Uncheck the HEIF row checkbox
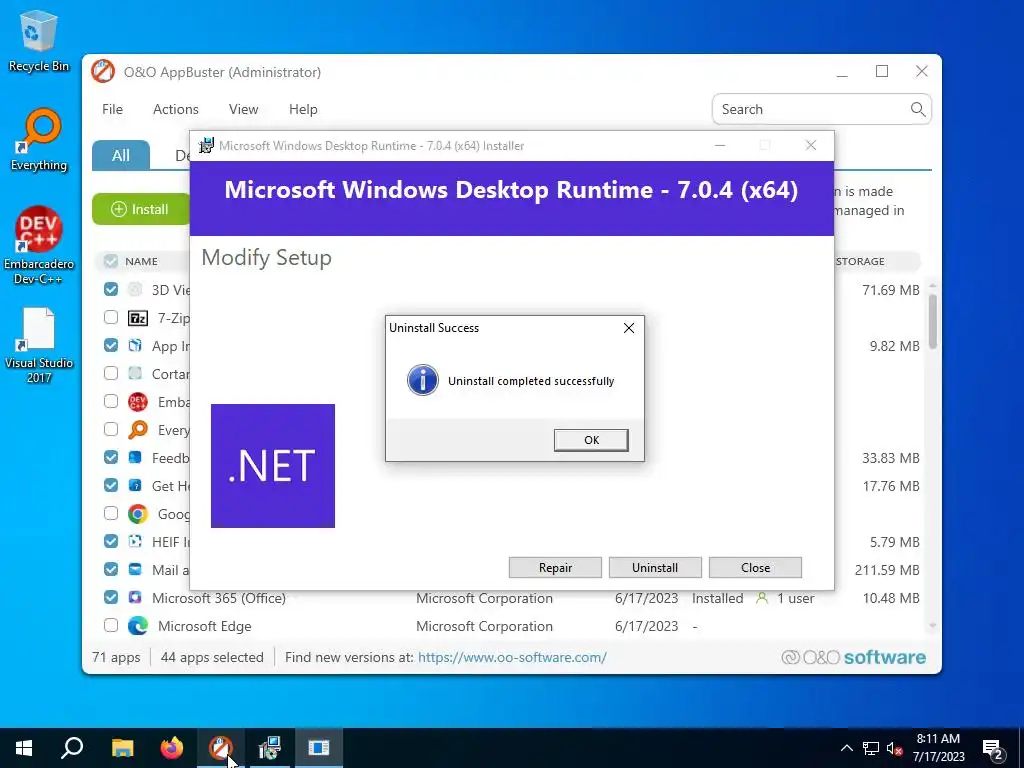The height and width of the screenshot is (768, 1024). coord(111,541)
